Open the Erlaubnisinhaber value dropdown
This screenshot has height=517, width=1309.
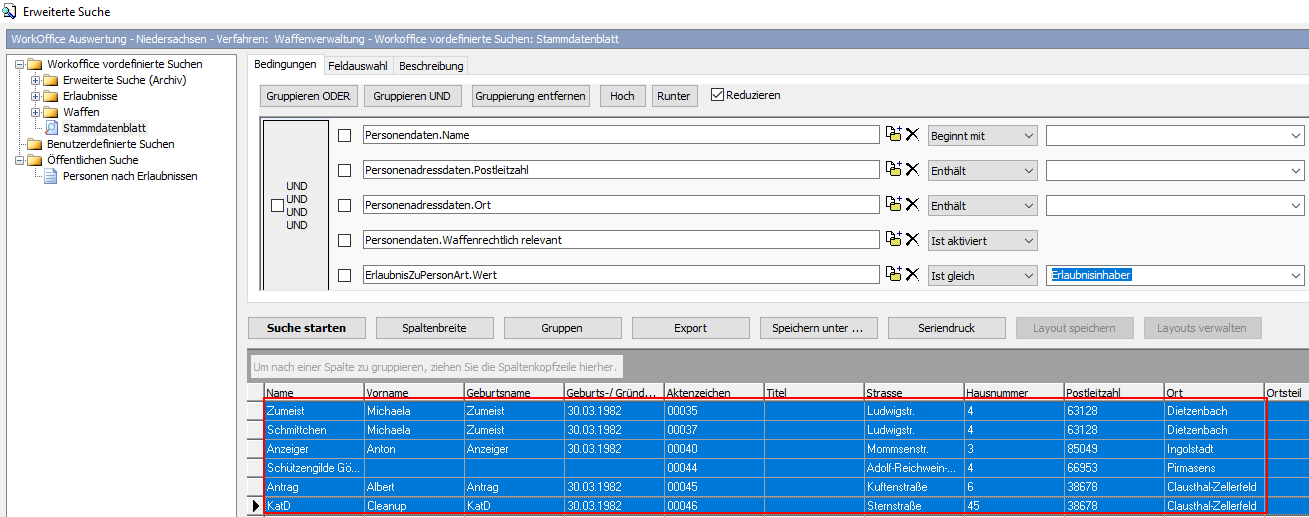(1296, 275)
